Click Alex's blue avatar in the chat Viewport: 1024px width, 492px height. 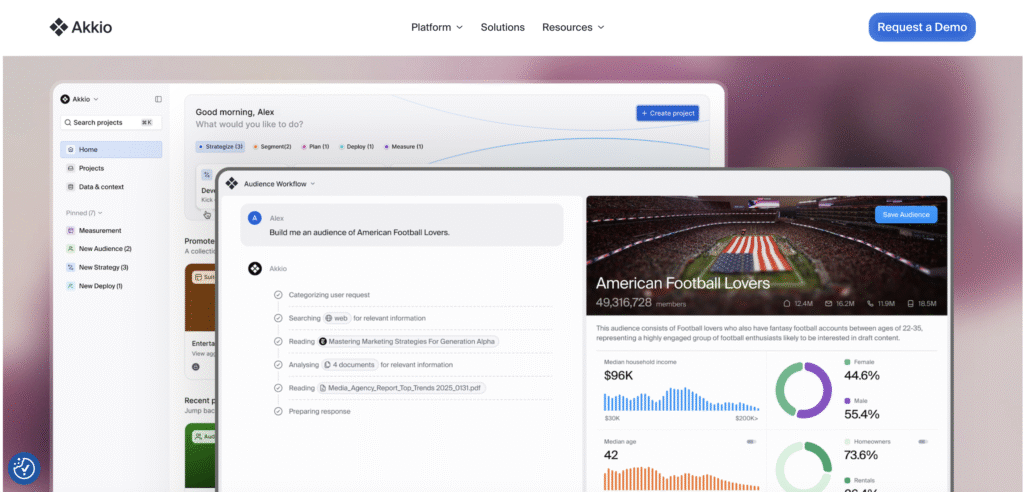click(255, 218)
